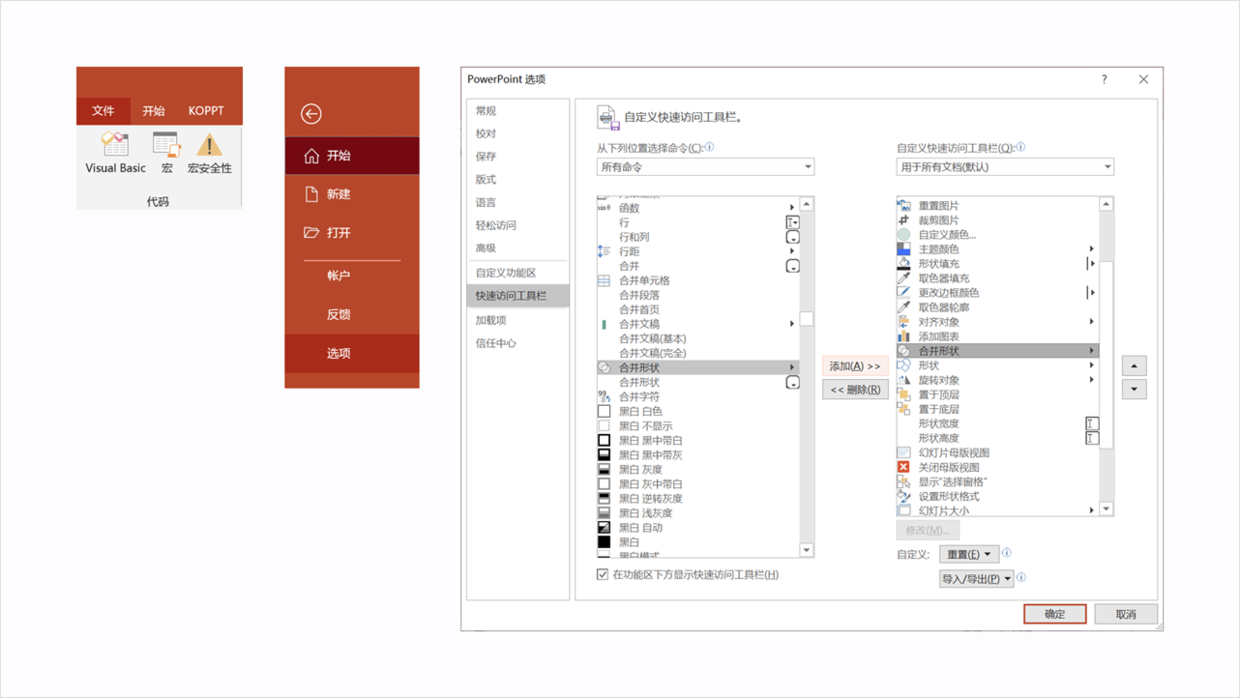Click the back arrow in the backstage menu

click(x=311, y=114)
